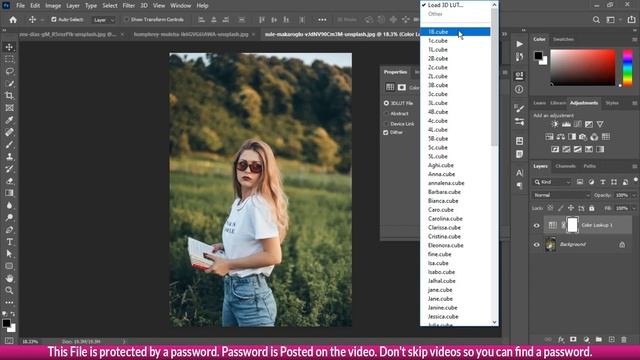Select the Brush tool
Viewport: 640px width, 360px height.
tap(9, 144)
